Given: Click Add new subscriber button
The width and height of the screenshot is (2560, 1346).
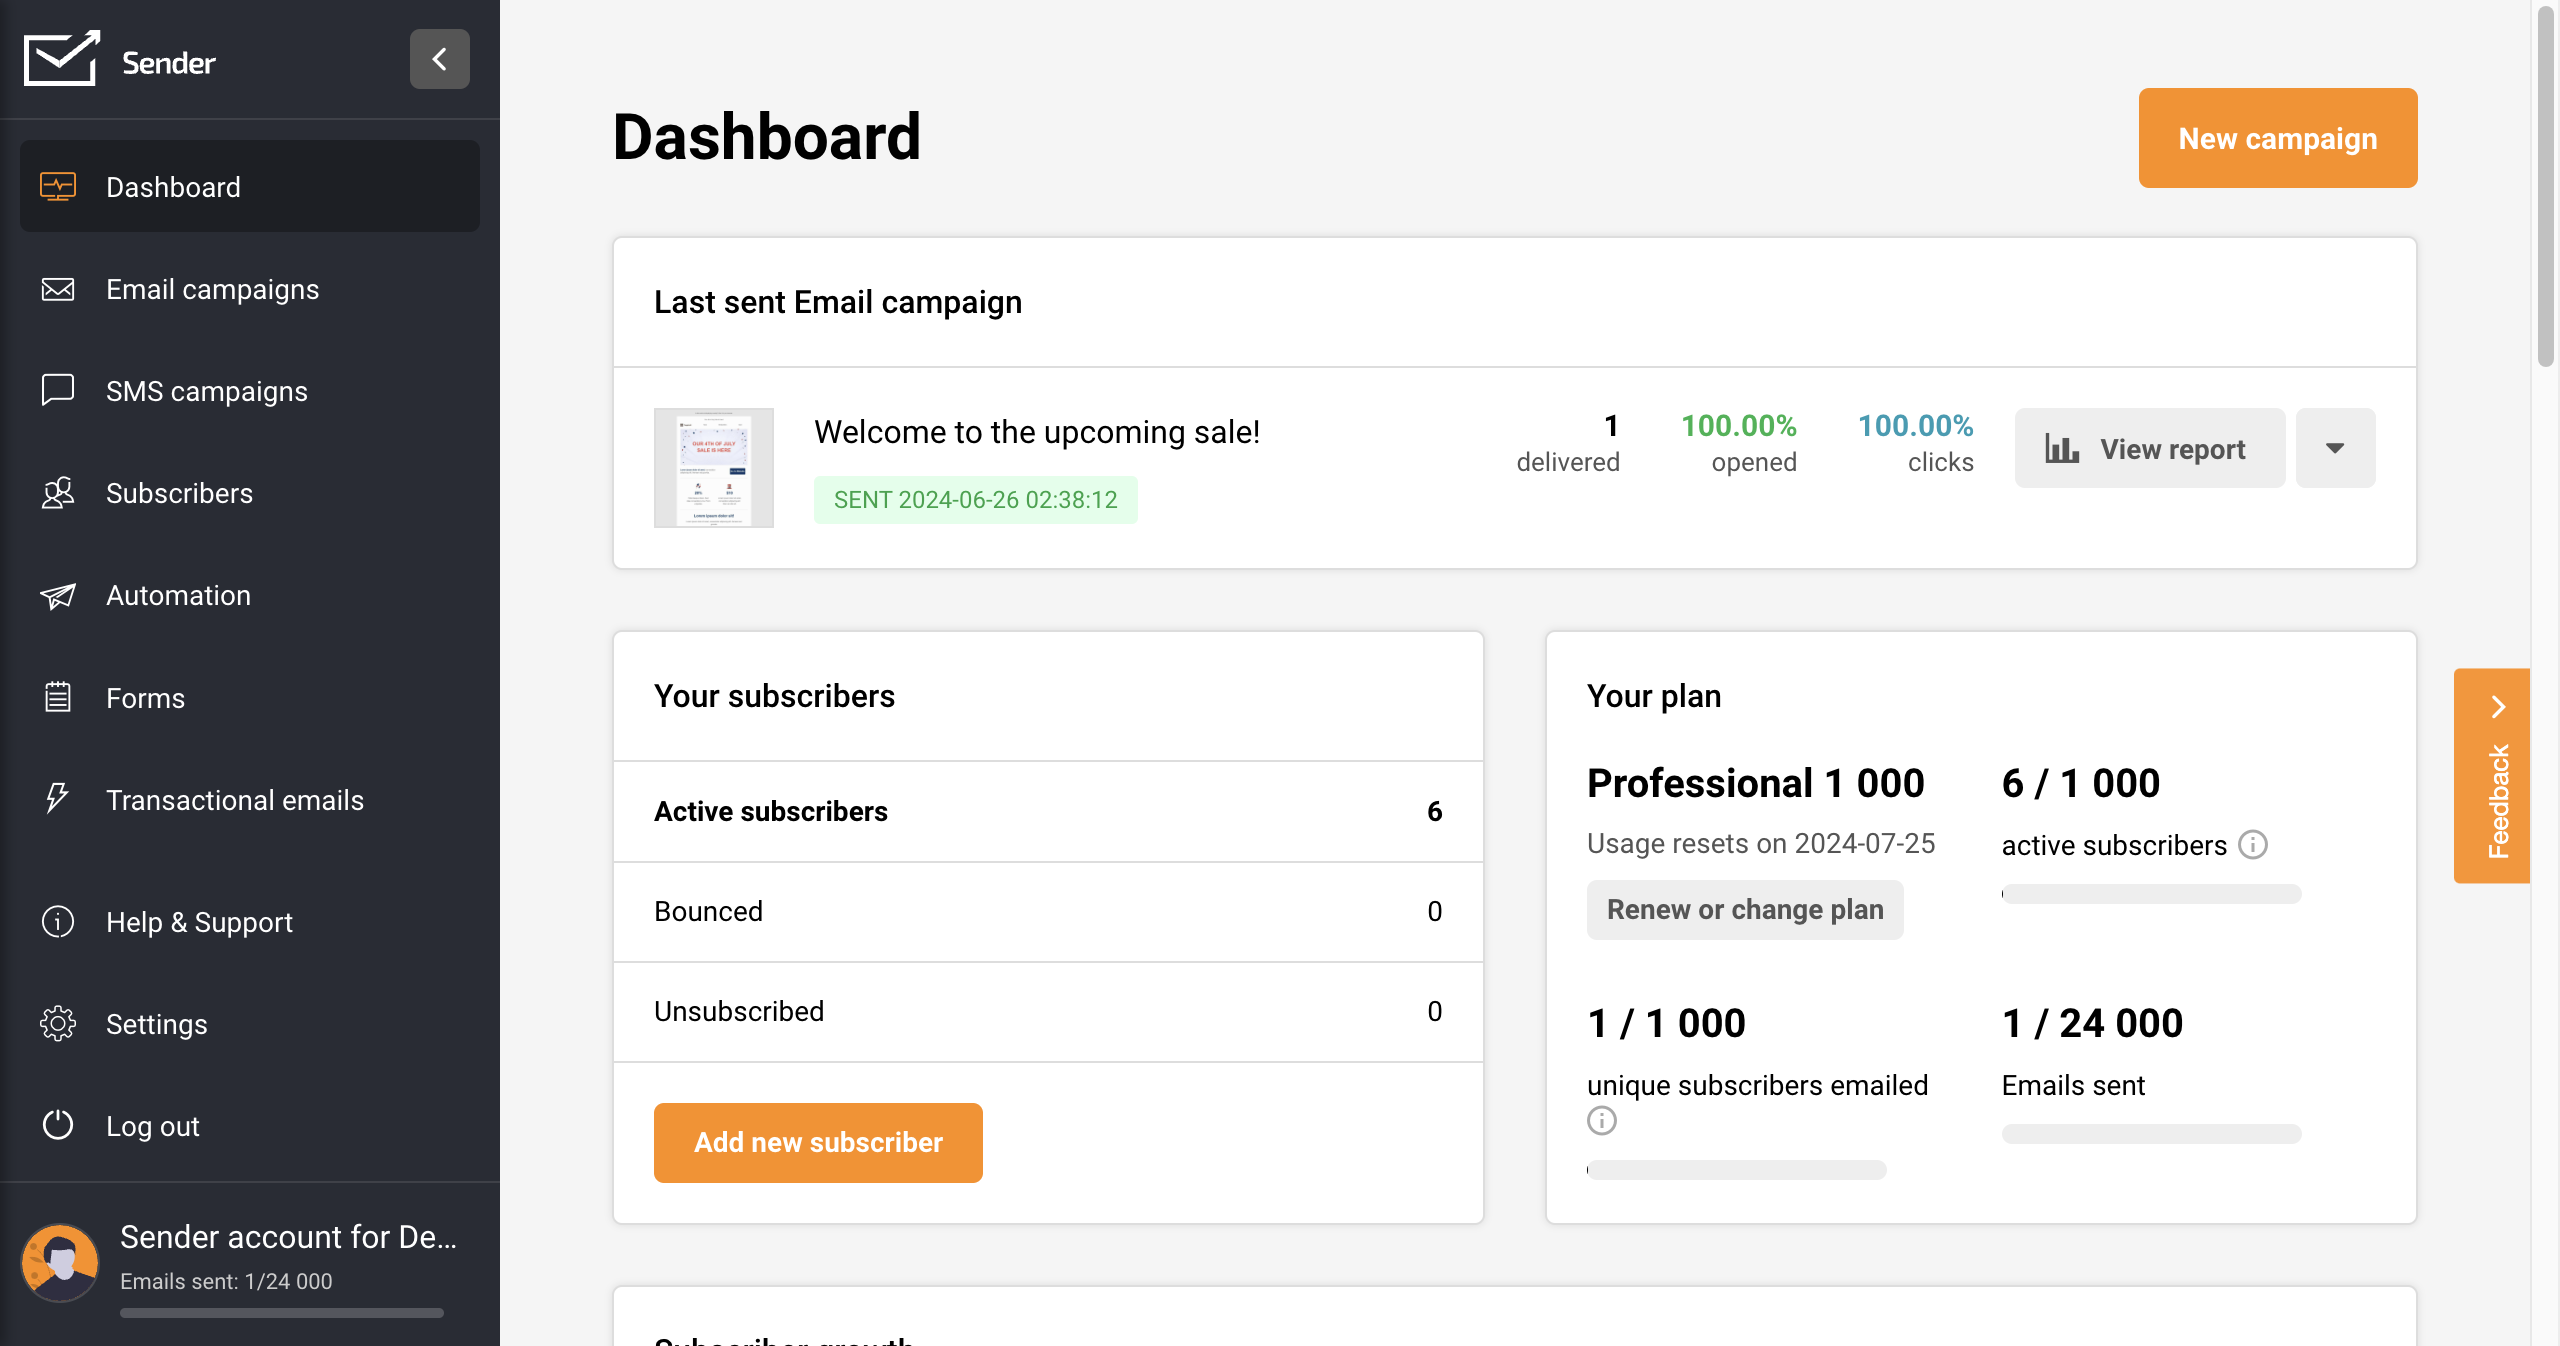Looking at the screenshot, I should pos(818,1143).
